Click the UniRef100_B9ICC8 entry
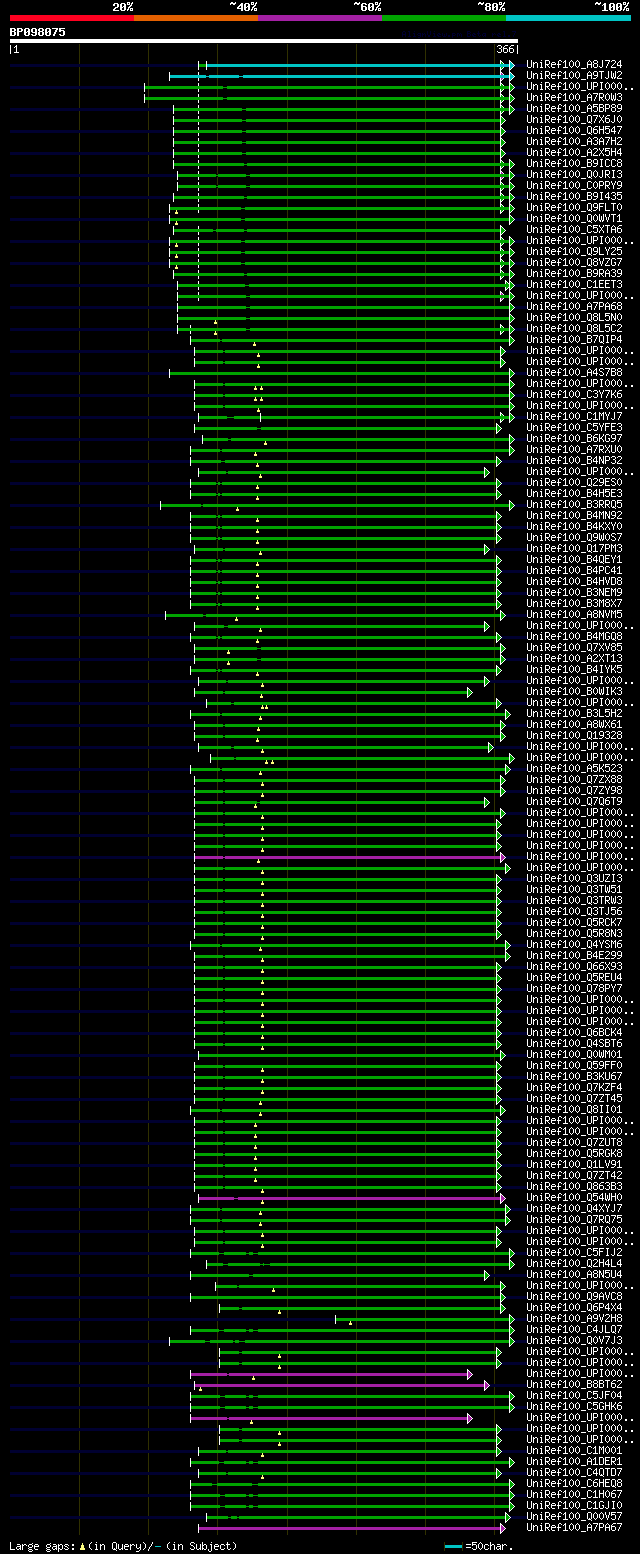Viewport: 640px width, 1554px height. point(574,164)
